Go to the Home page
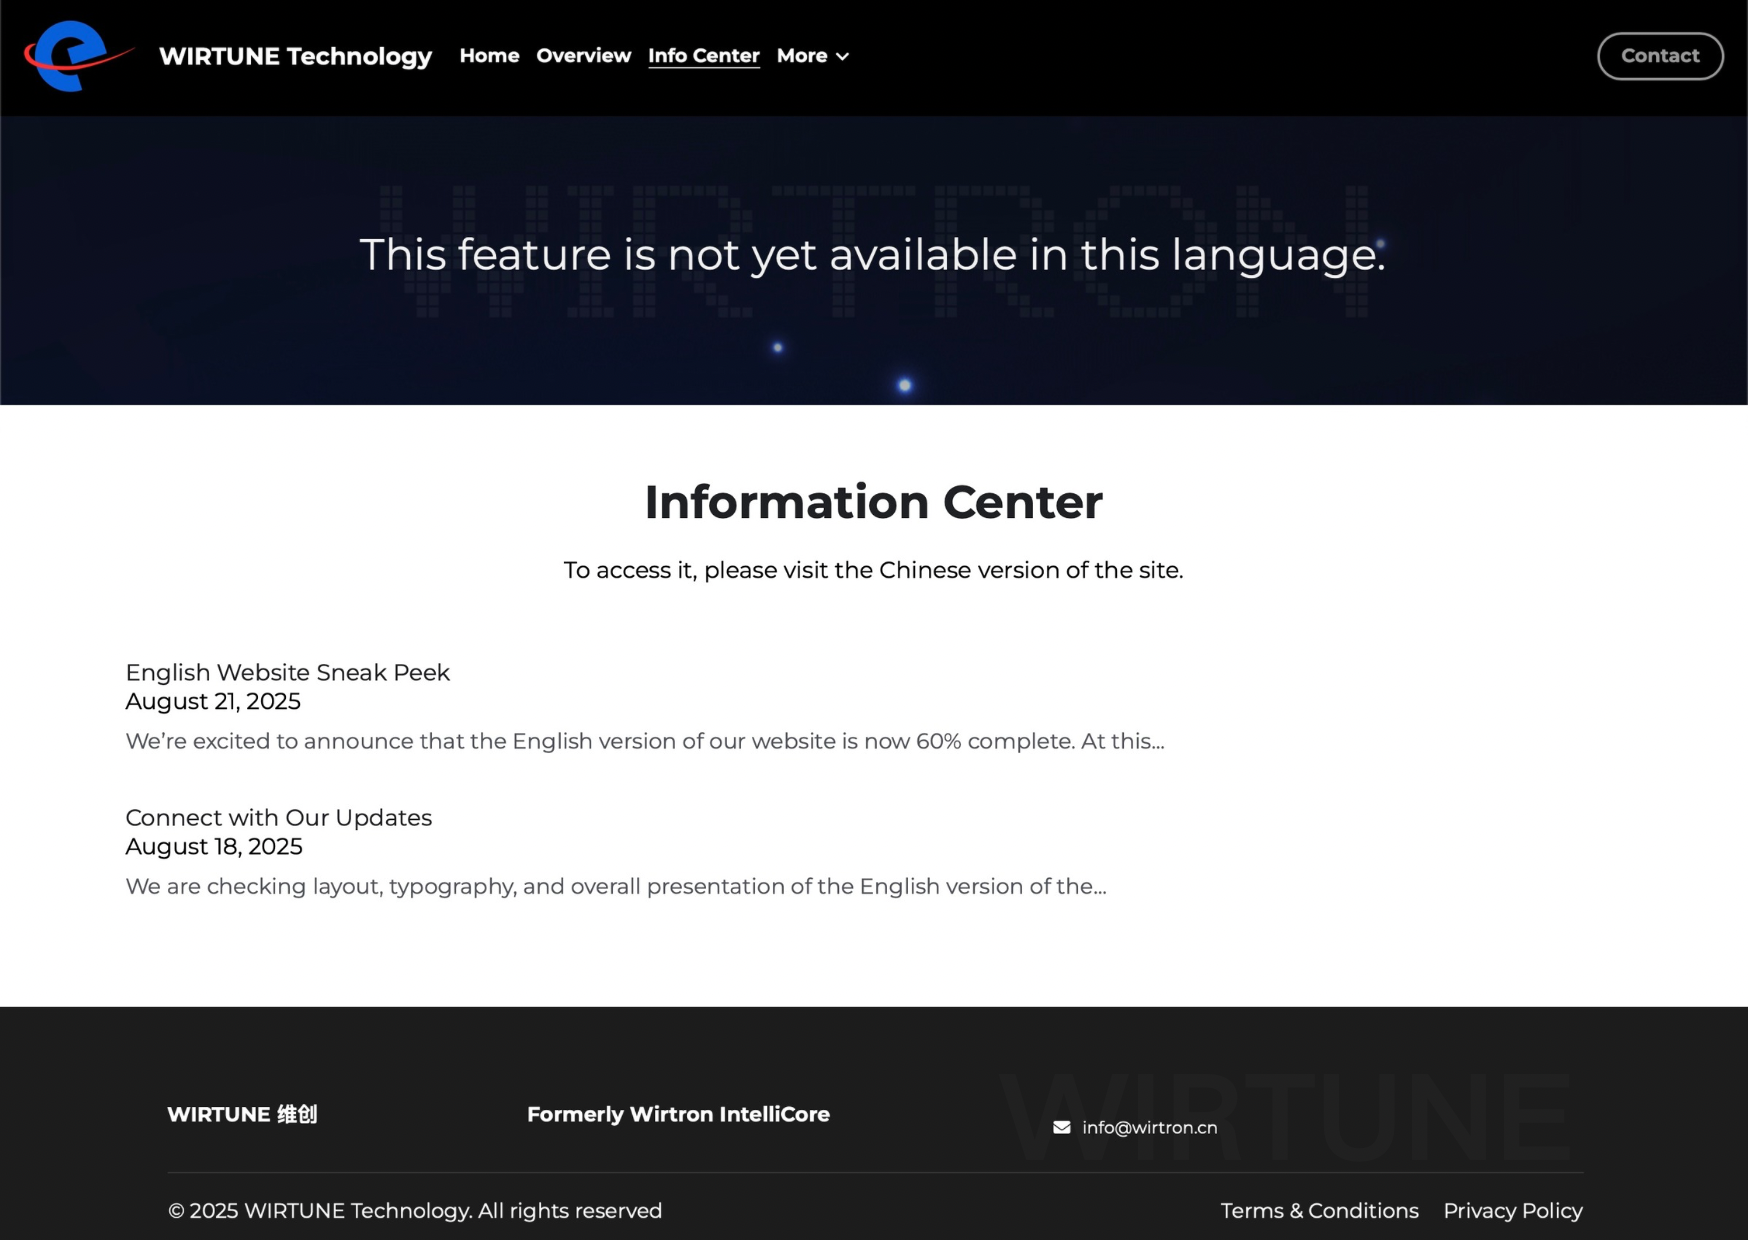The width and height of the screenshot is (1748, 1241). (489, 56)
